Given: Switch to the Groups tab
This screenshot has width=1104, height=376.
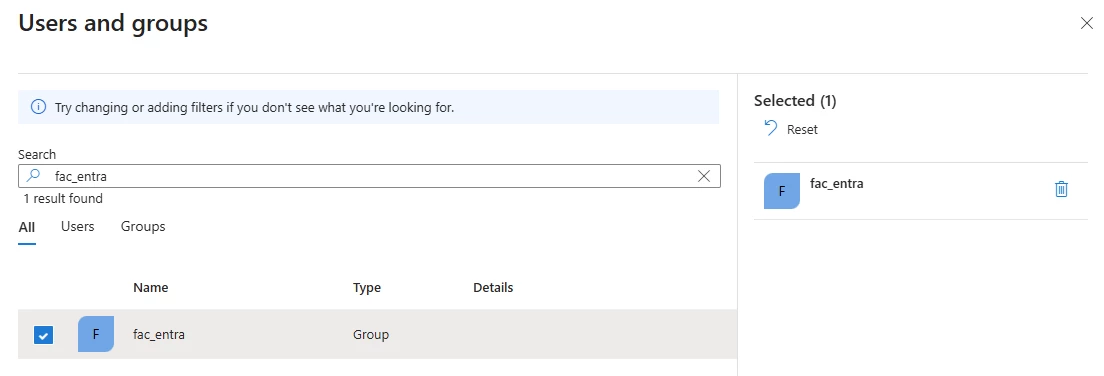Looking at the screenshot, I should [x=143, y=226].
